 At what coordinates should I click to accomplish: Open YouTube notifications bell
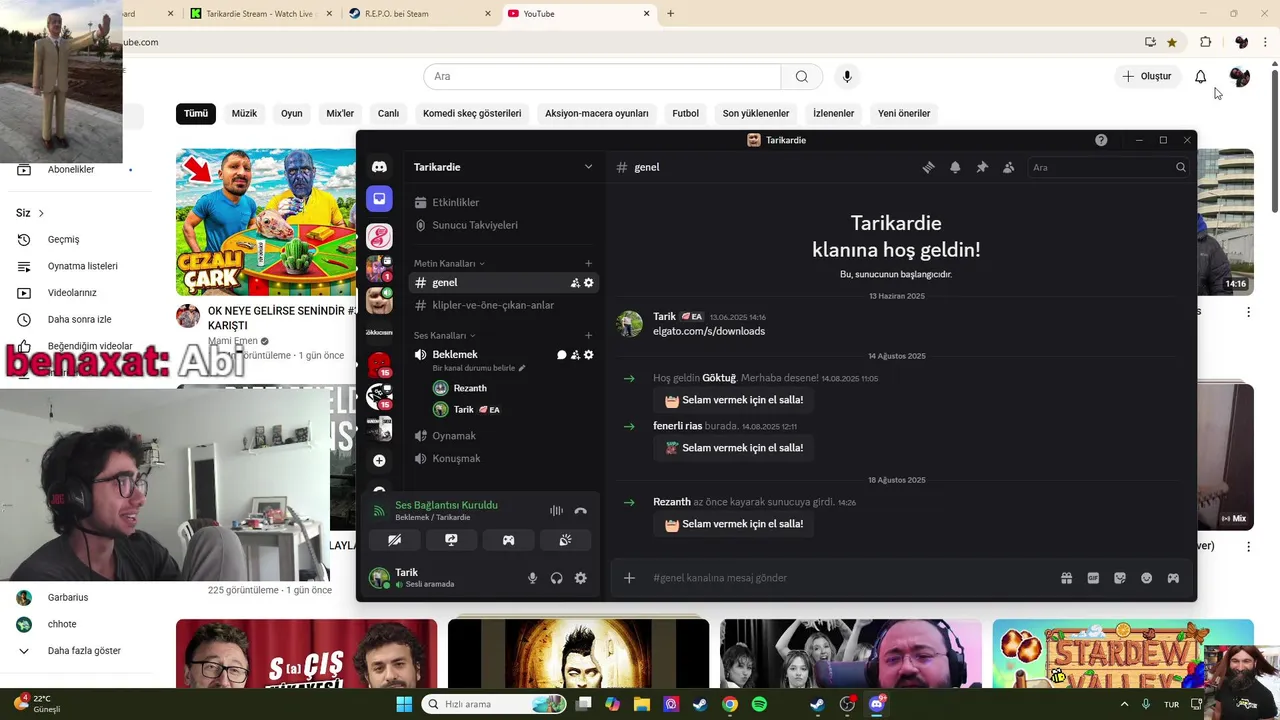(x=1200, y=76)
